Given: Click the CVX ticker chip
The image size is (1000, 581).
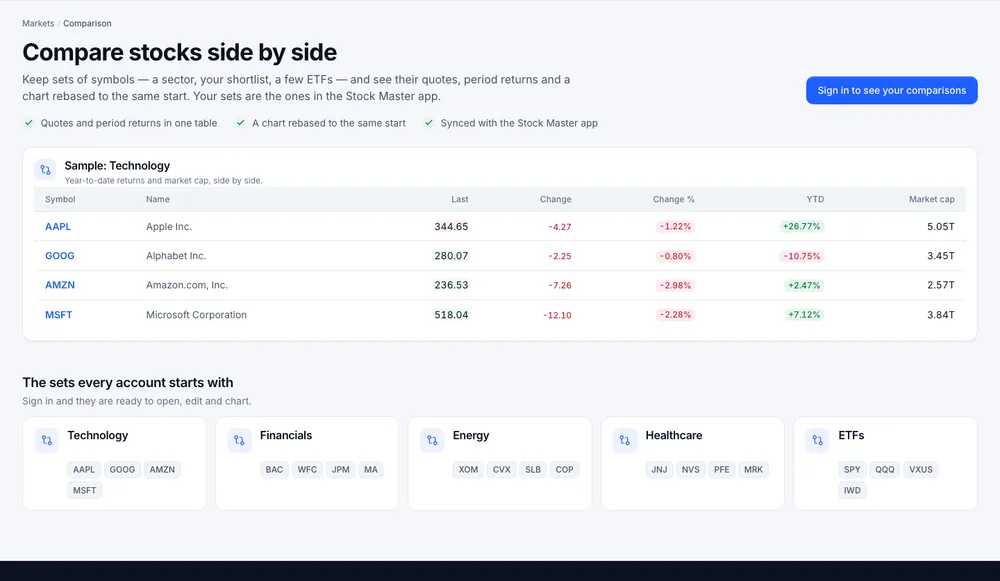Looking at the screenshot, I should point(502,469).
